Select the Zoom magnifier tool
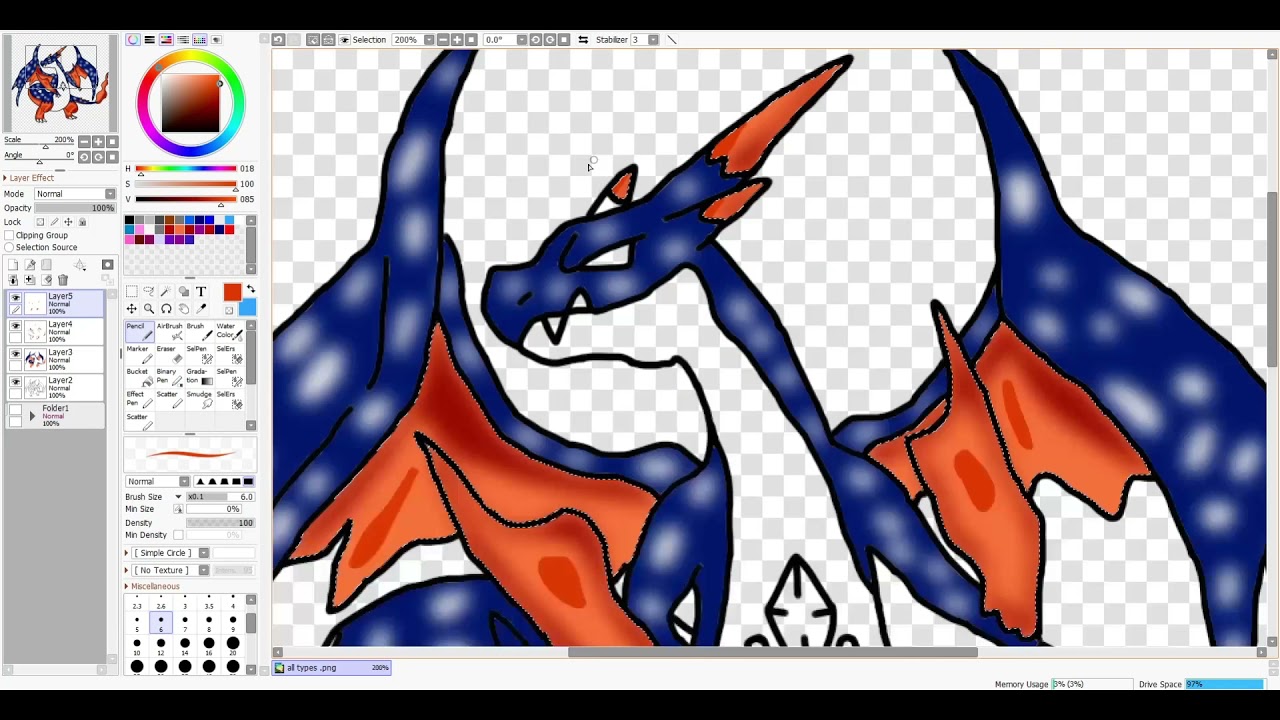1280x720 pixels. point(149,309)
